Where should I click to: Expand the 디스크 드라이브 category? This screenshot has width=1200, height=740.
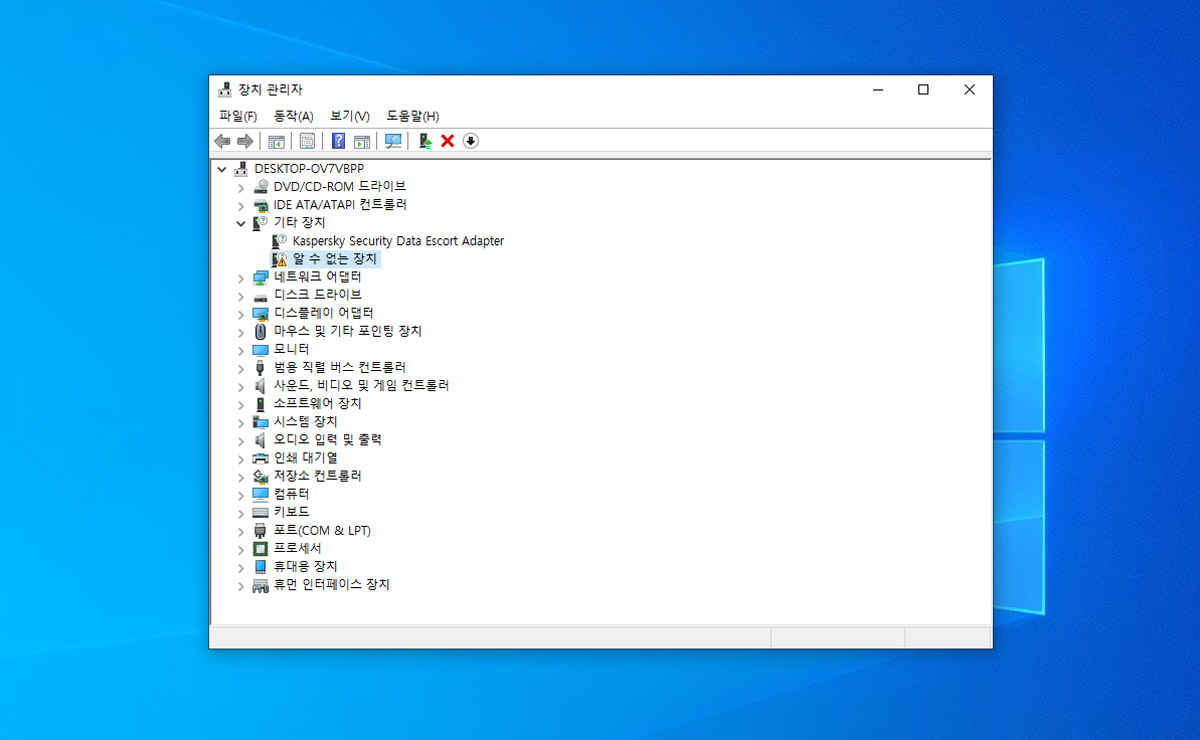[x=241, y=296]
